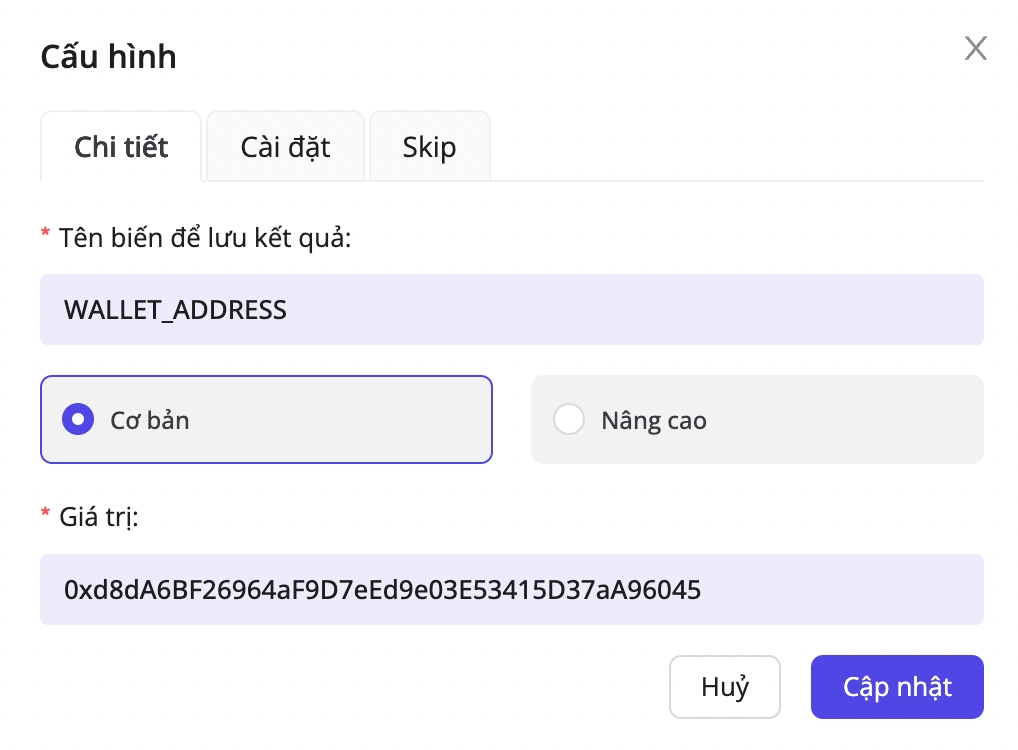The width and height of the screenshot is (1018, 750).
Task: Click the red asterisk beside Giá trị
Action: [45, 514]
